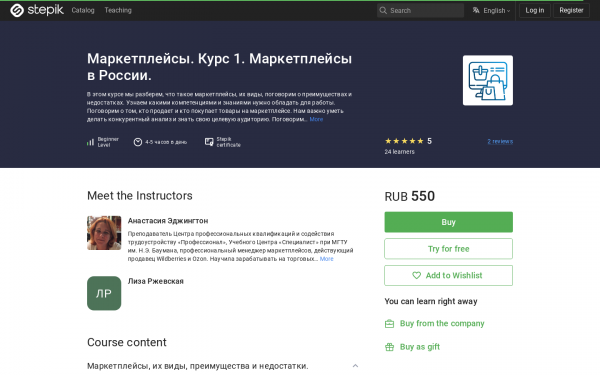Click the heart wishlist icon
The image size is (600, 375).
click(416, 276)
